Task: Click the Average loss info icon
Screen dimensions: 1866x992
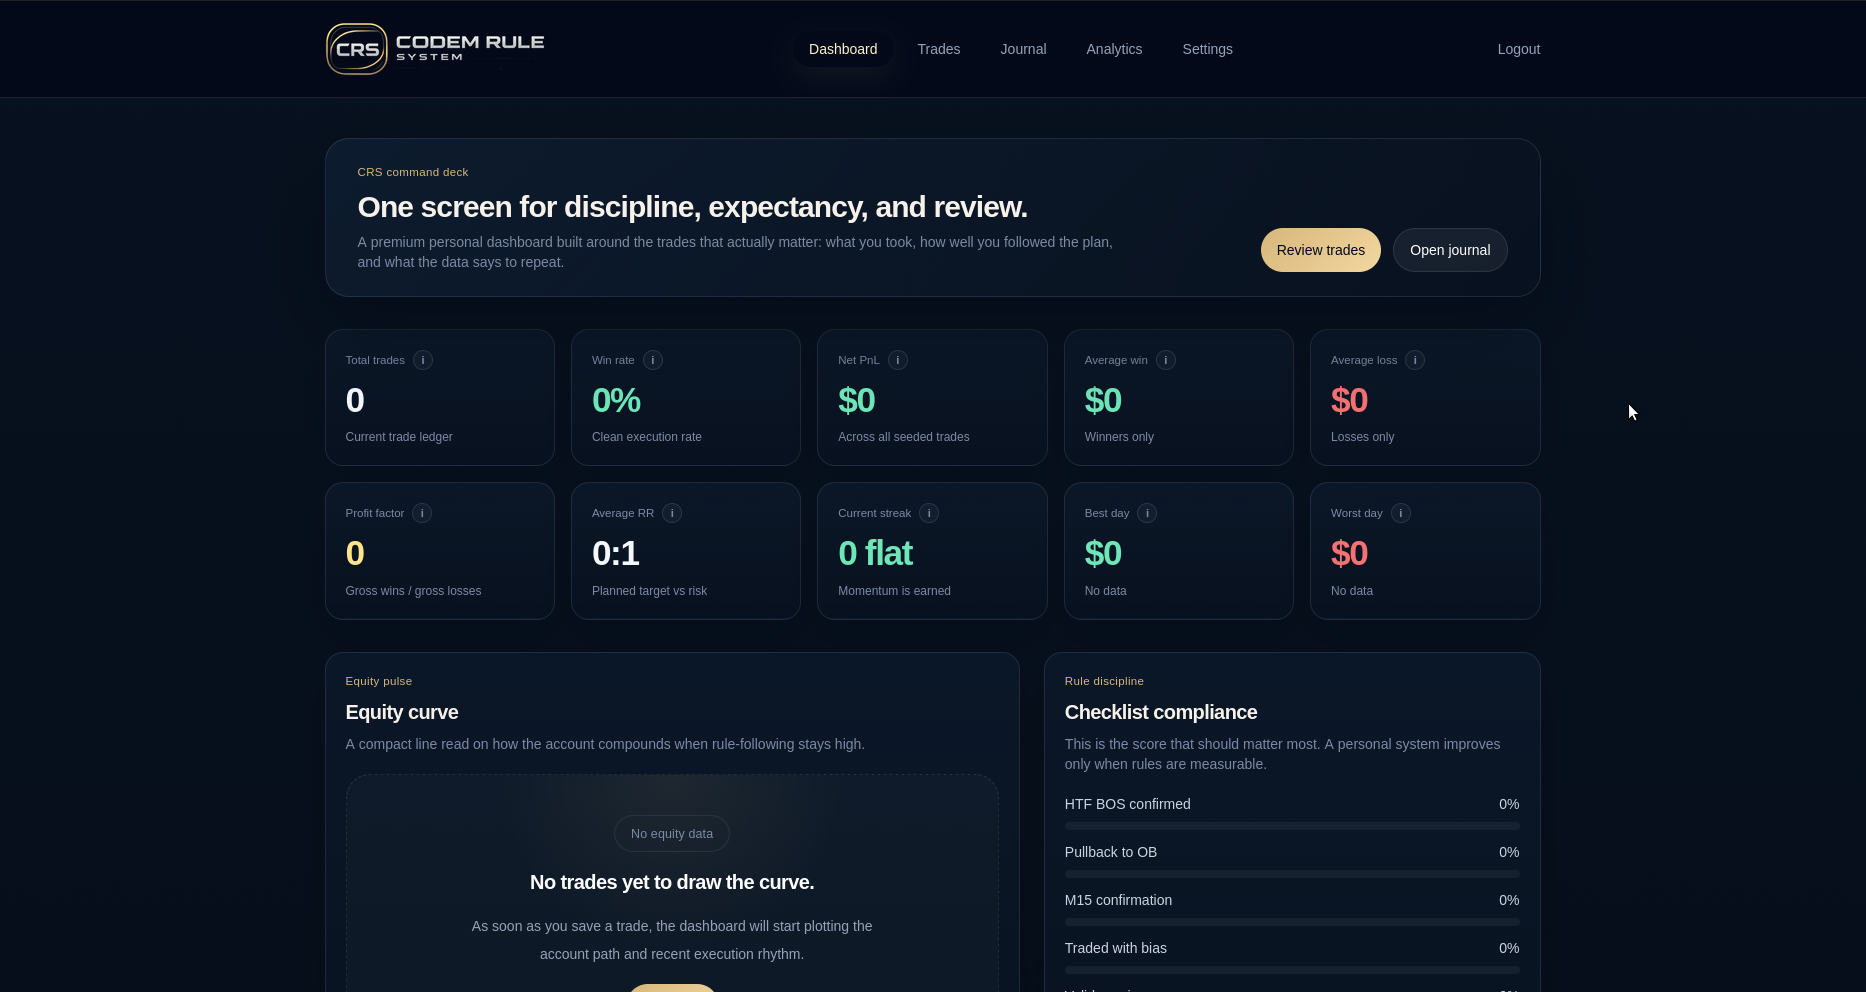Action: coord(1415,360)
